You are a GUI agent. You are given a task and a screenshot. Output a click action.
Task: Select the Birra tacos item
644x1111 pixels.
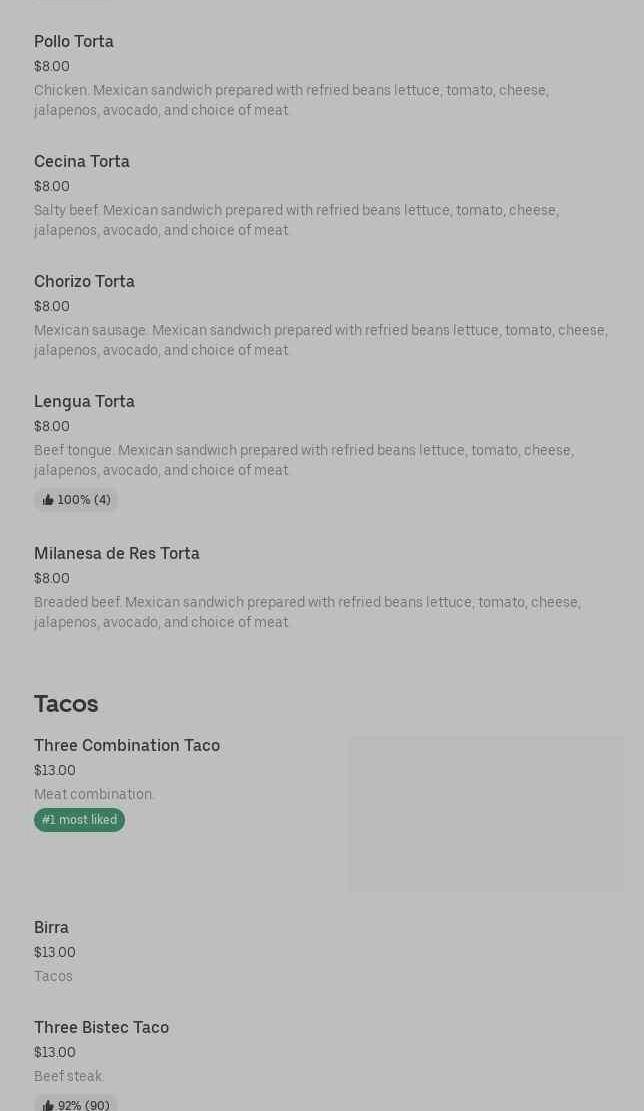pos(51,928)
